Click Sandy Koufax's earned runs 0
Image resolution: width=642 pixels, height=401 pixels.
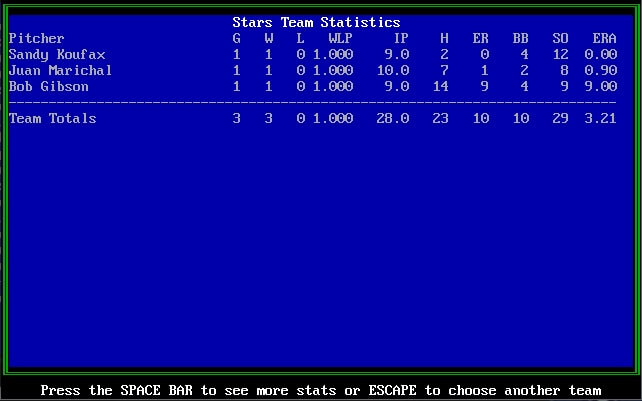tap(485, 54)
